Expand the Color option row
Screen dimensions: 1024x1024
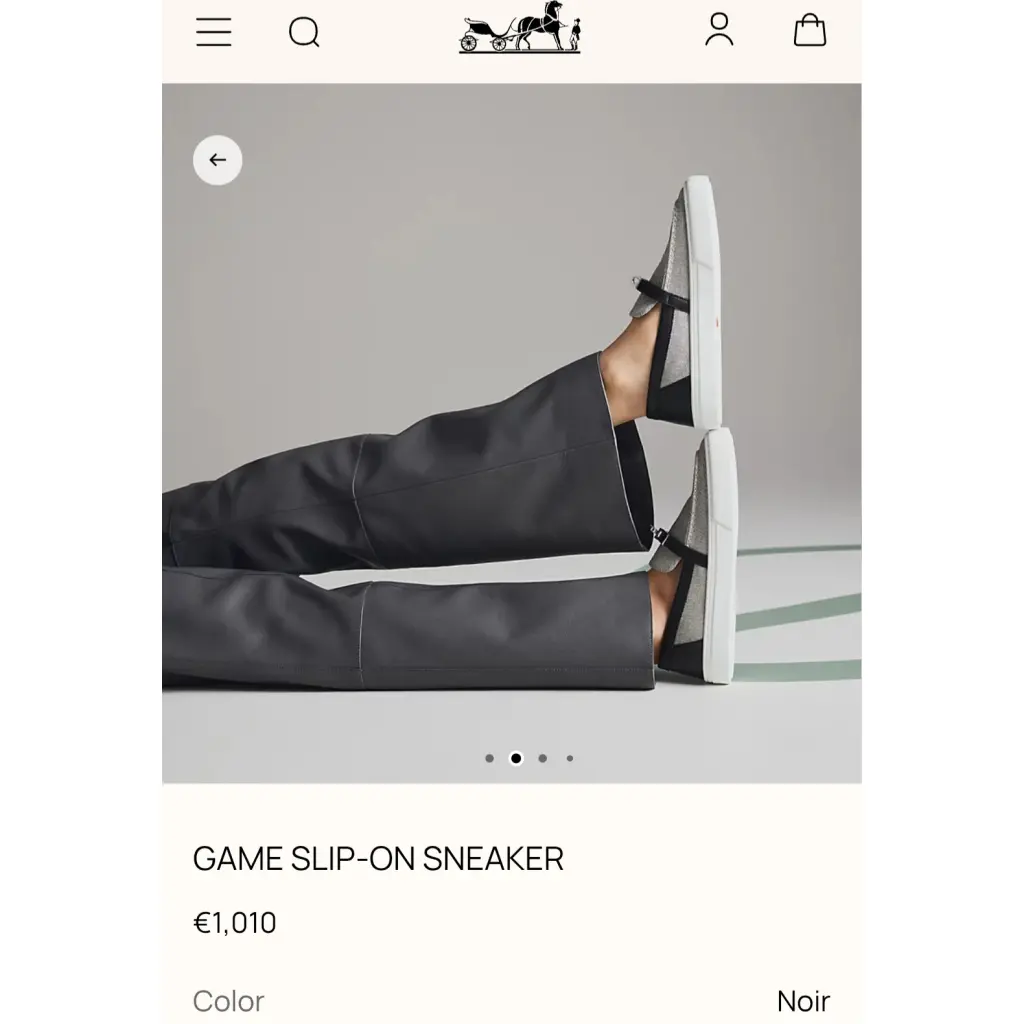pos(512,1000)
